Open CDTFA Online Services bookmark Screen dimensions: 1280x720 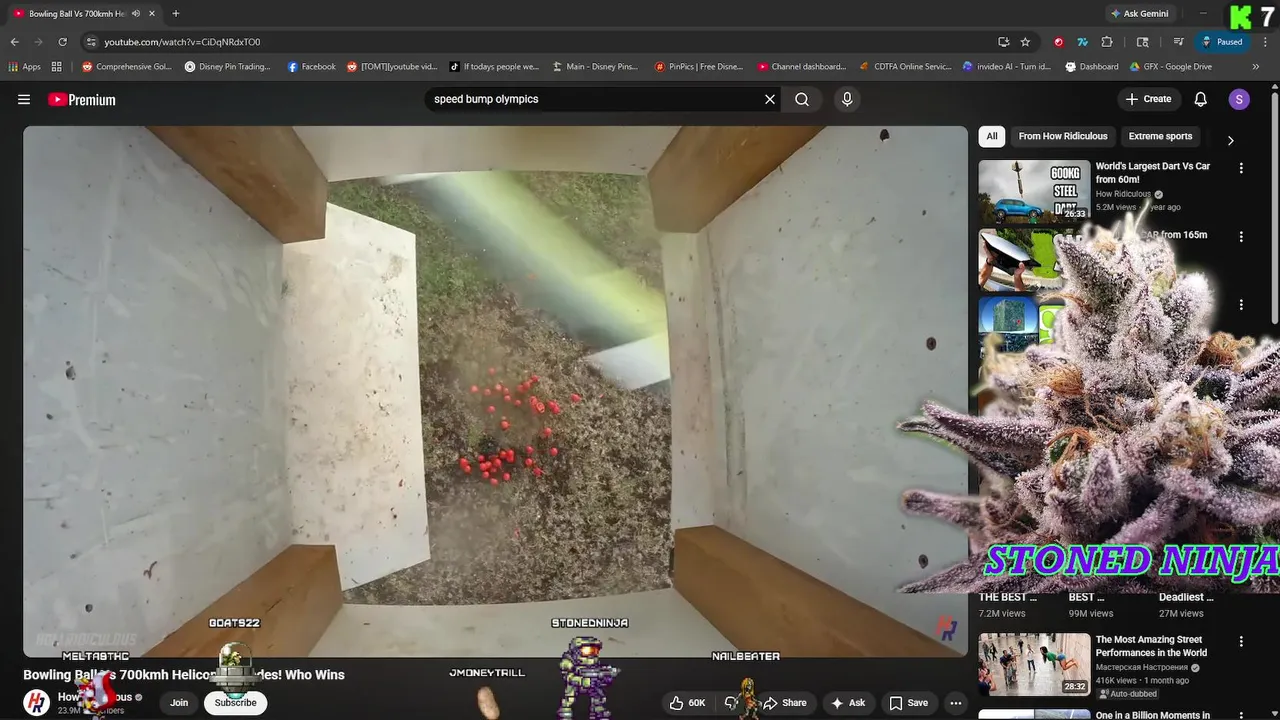[x=906, y=67]
